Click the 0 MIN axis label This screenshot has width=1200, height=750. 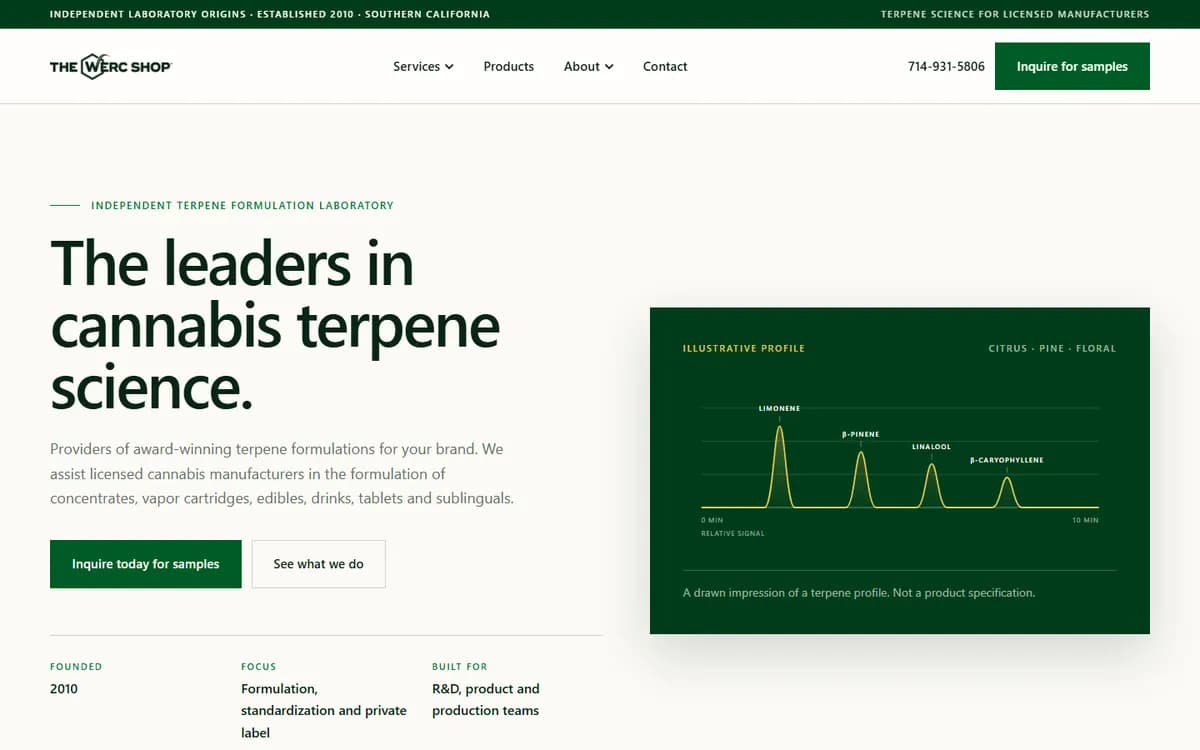pyautogui.click(x=712, y=520)
